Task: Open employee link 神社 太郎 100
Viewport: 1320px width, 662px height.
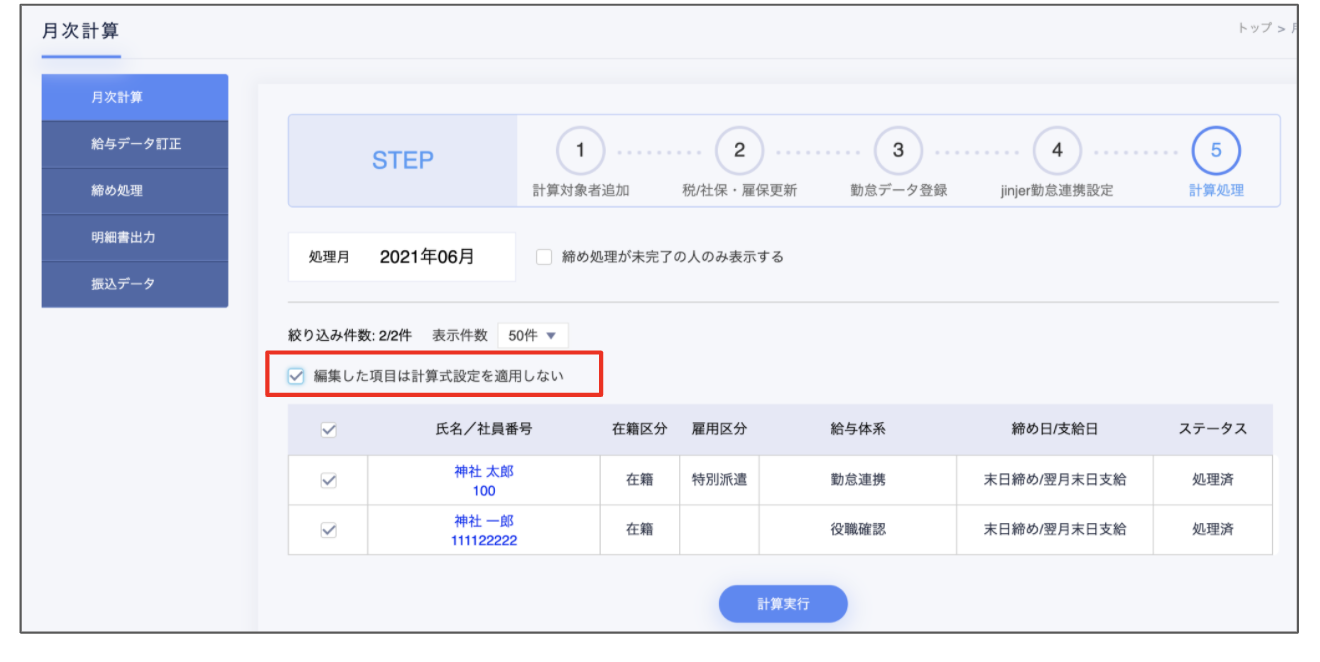Action: 484,471
